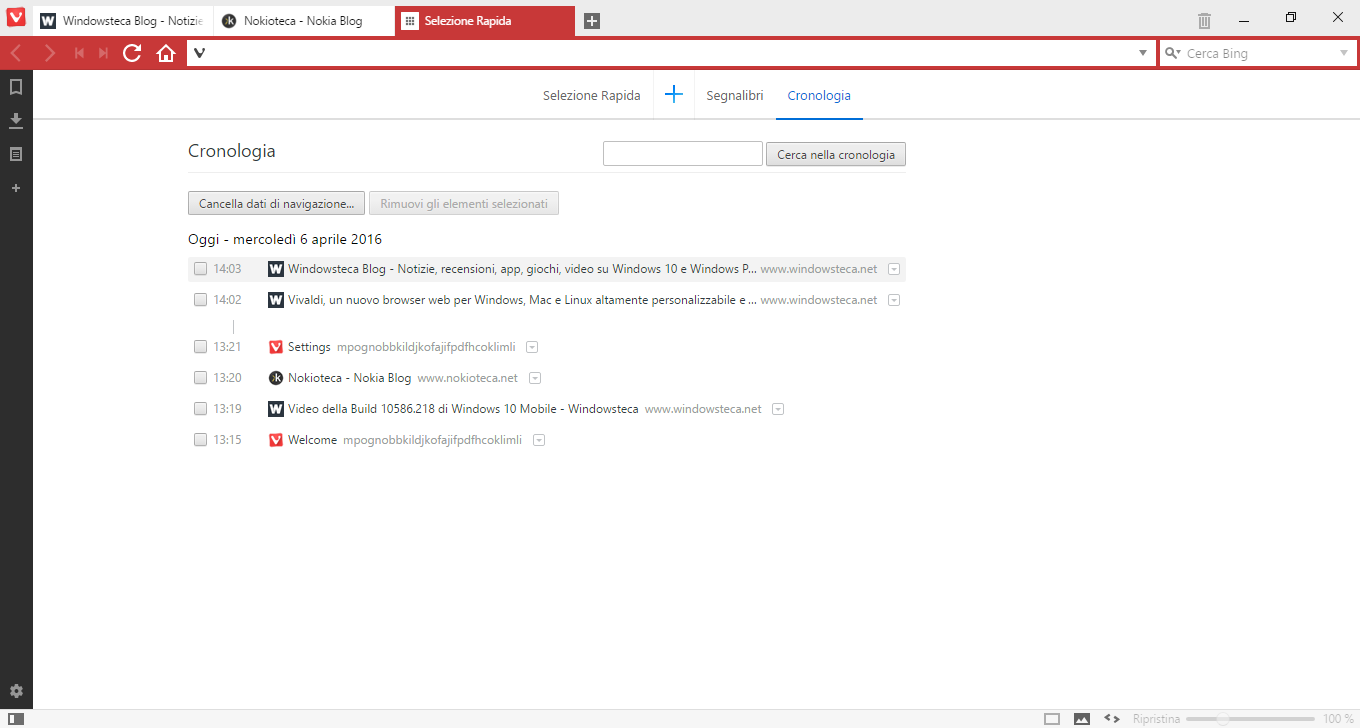Open the Segnalibri section

pos(735,96)
